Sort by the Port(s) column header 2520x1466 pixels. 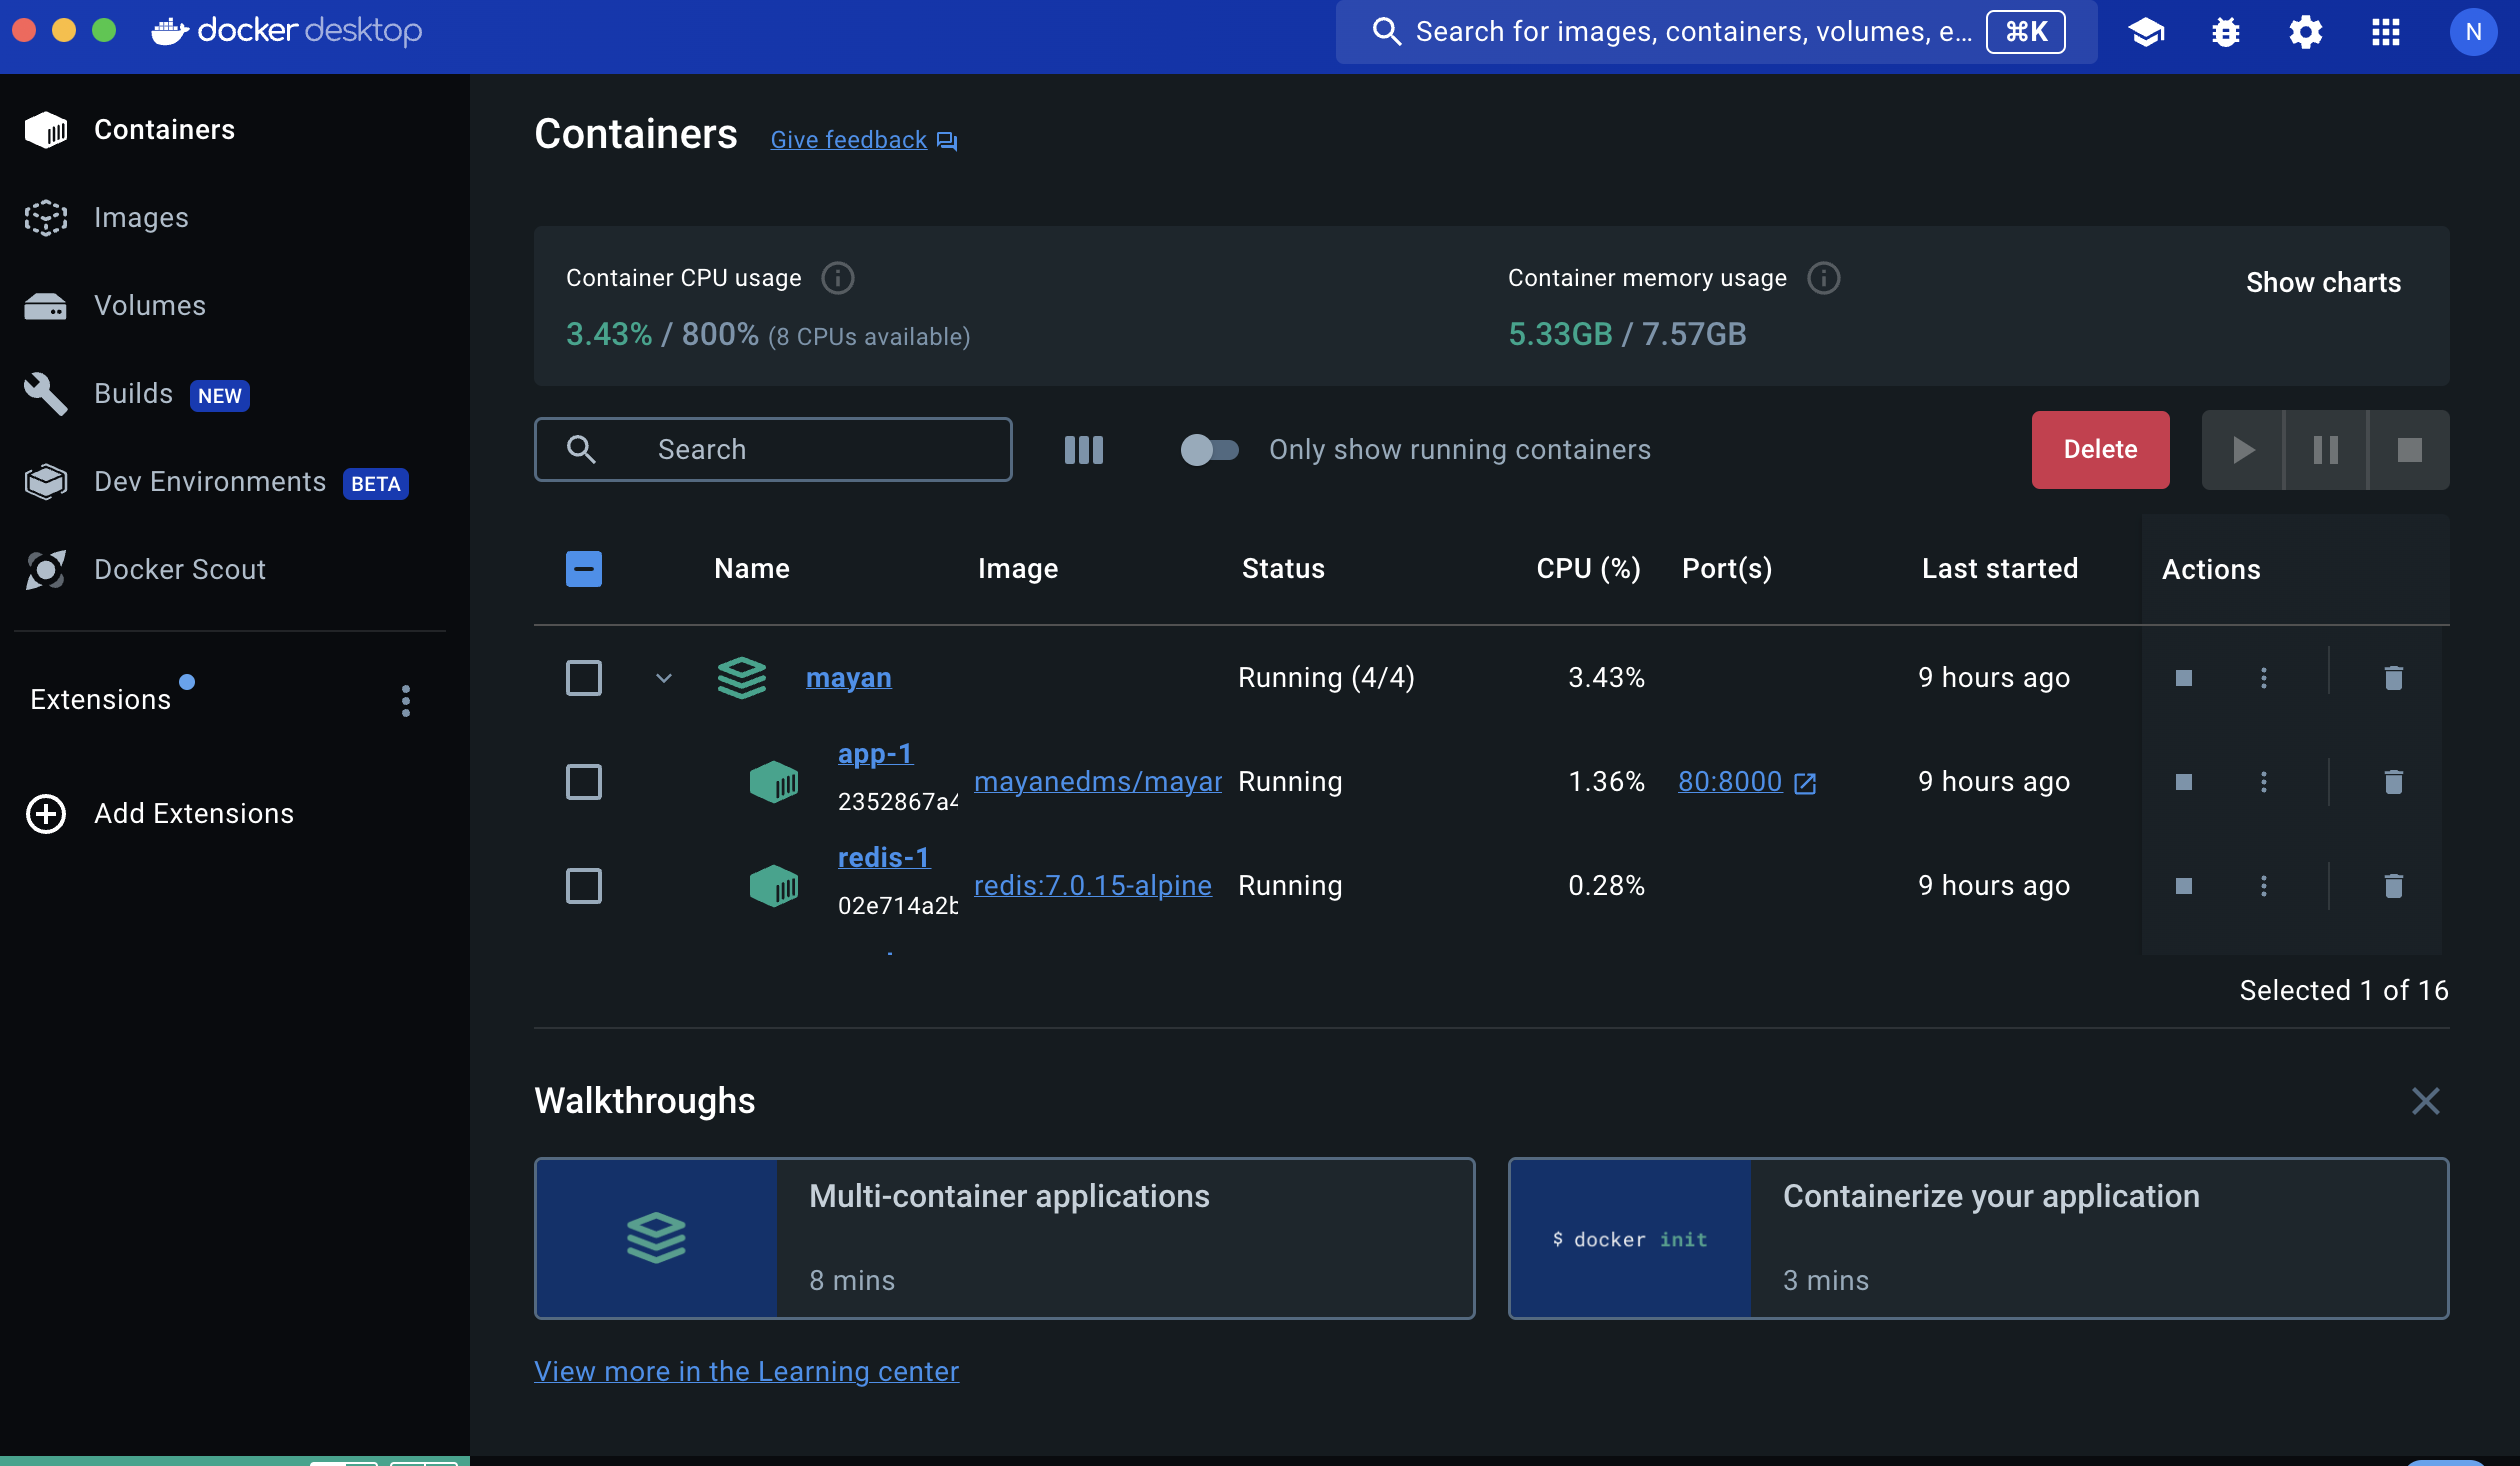pos(1727,569)
